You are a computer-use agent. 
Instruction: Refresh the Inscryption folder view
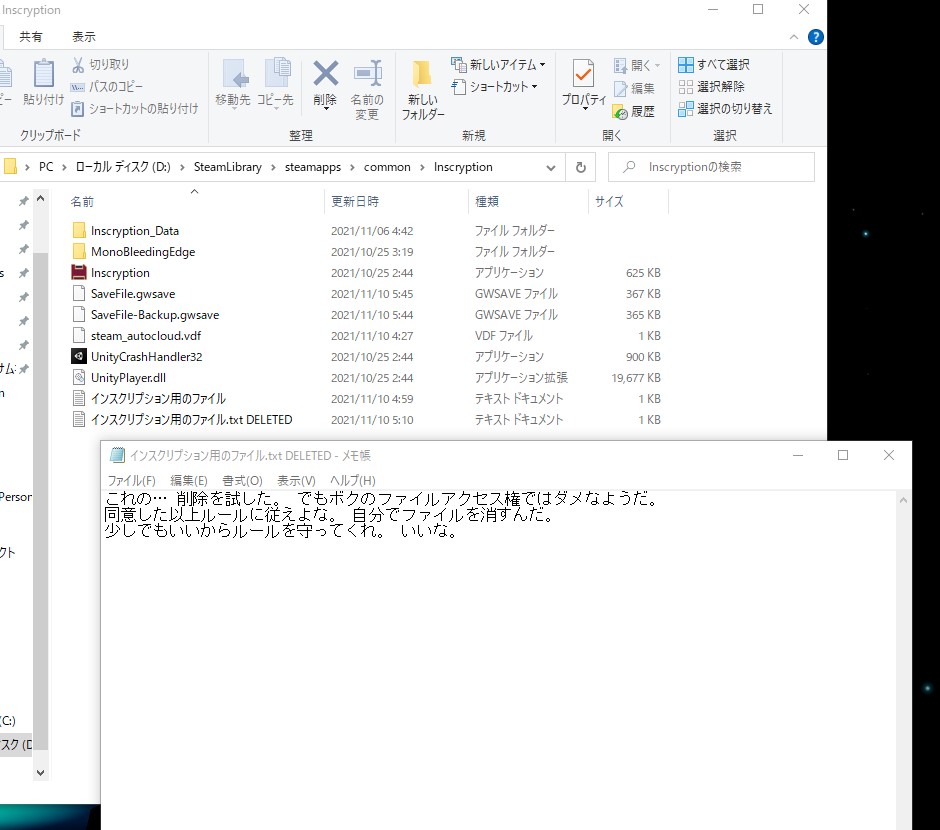click(x=580, y=167)
